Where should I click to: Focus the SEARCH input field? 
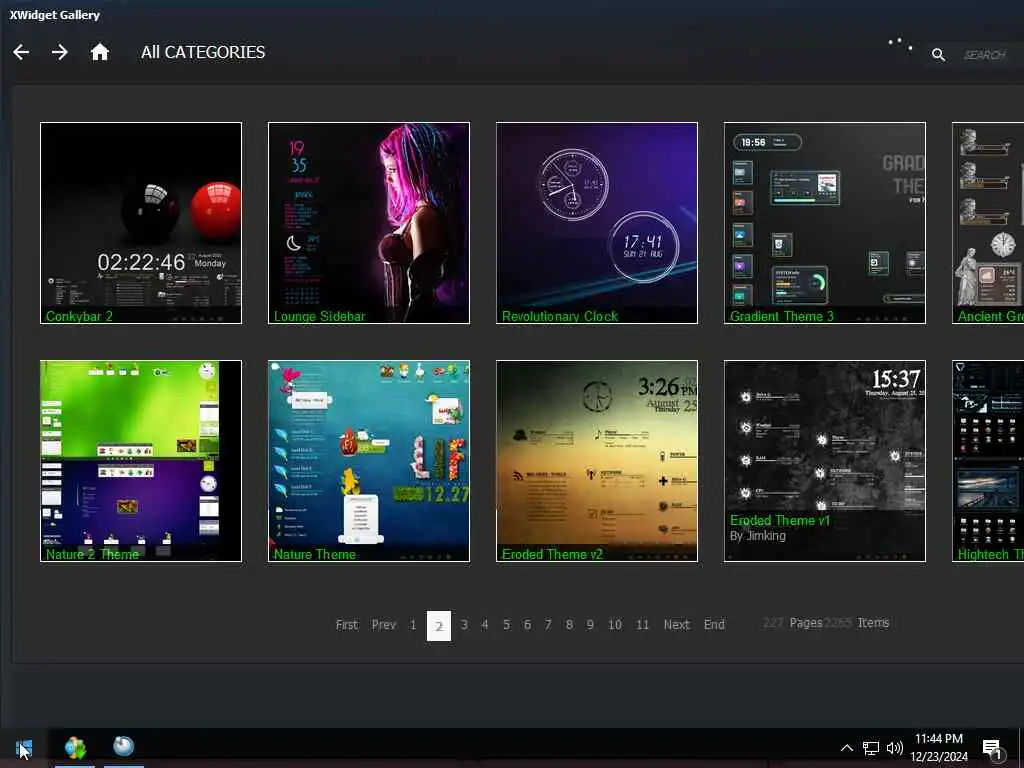[x=988, y=55]
